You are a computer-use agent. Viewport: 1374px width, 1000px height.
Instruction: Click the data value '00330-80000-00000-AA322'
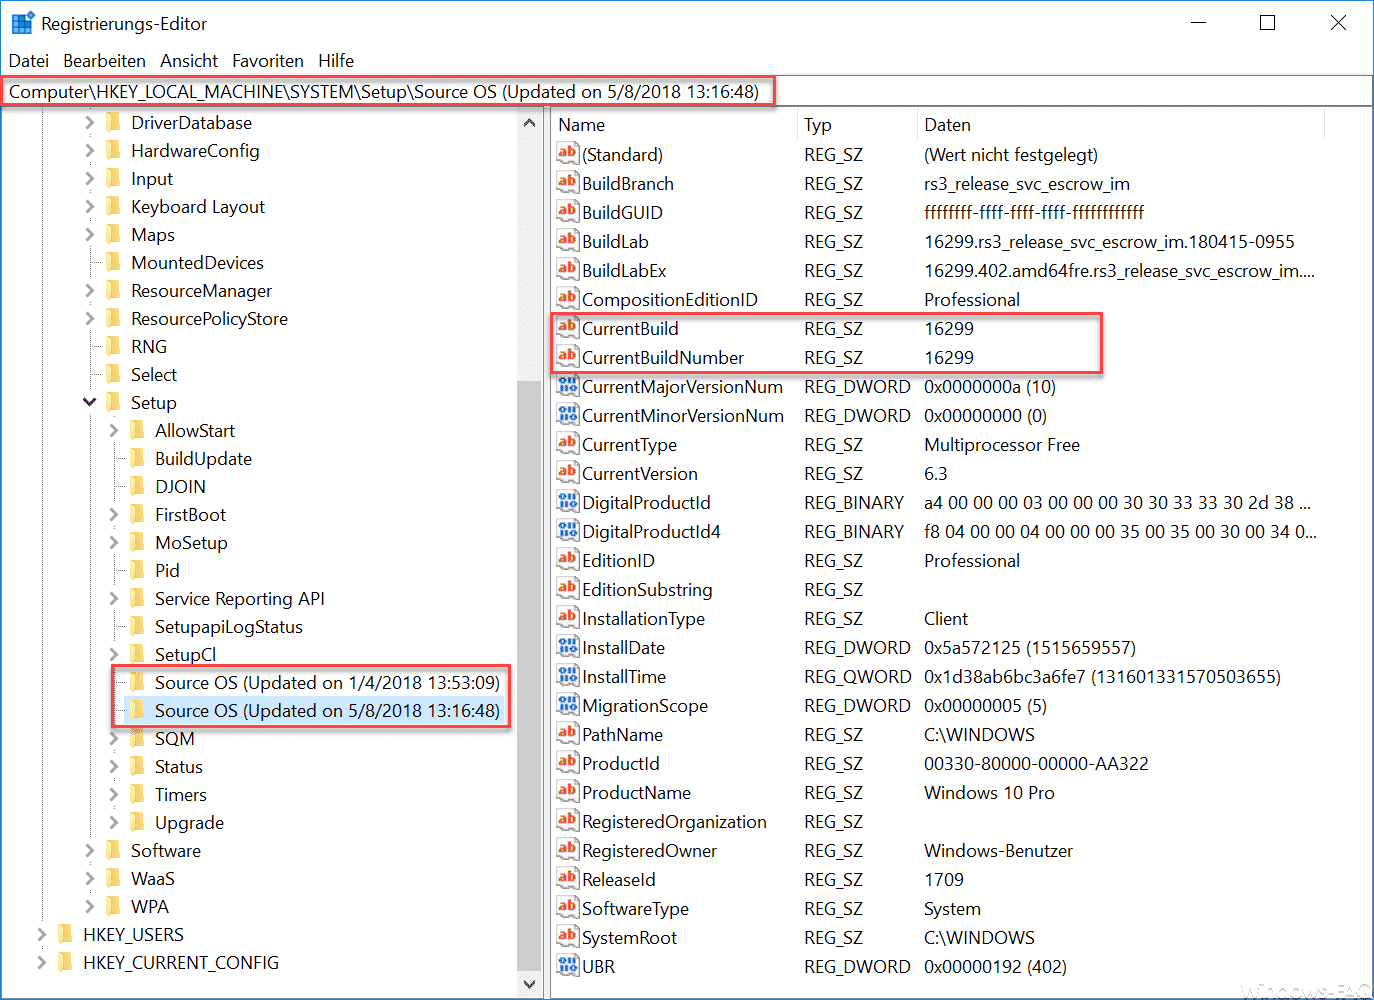1036,763
